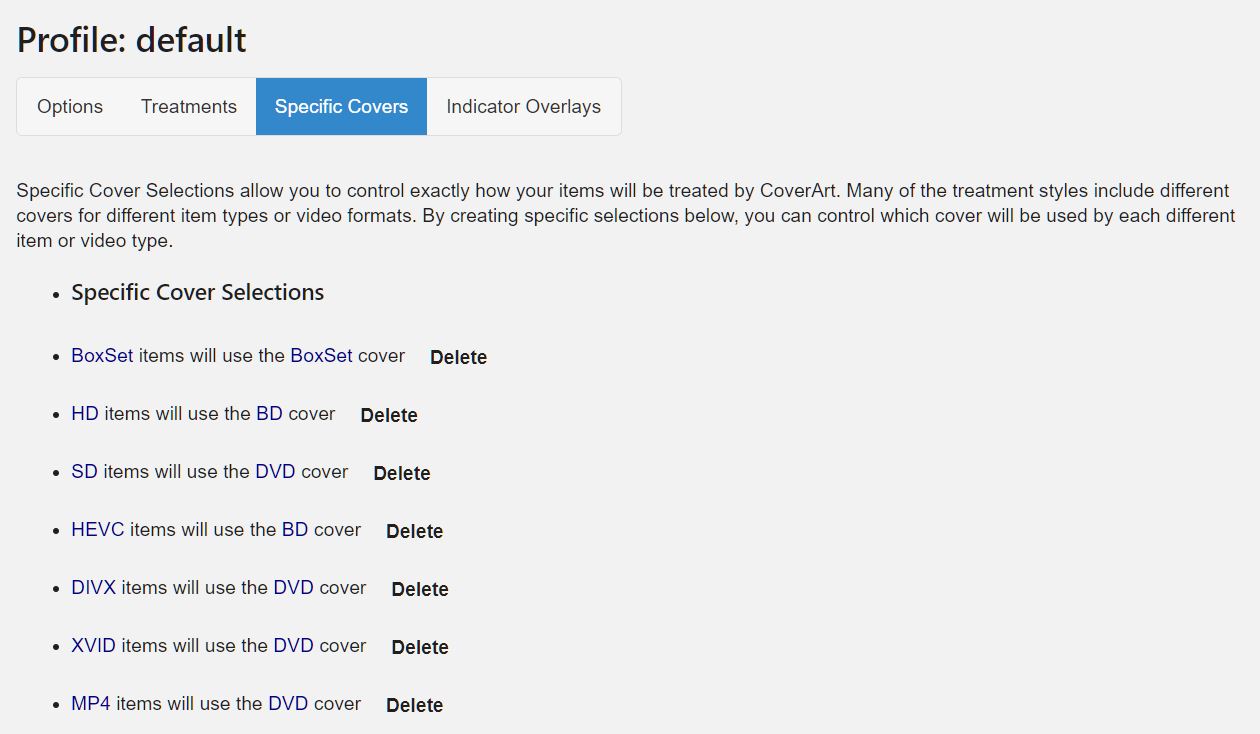1260x734 pixels.
Task: Switch to the Options tab
Action: 70,107
